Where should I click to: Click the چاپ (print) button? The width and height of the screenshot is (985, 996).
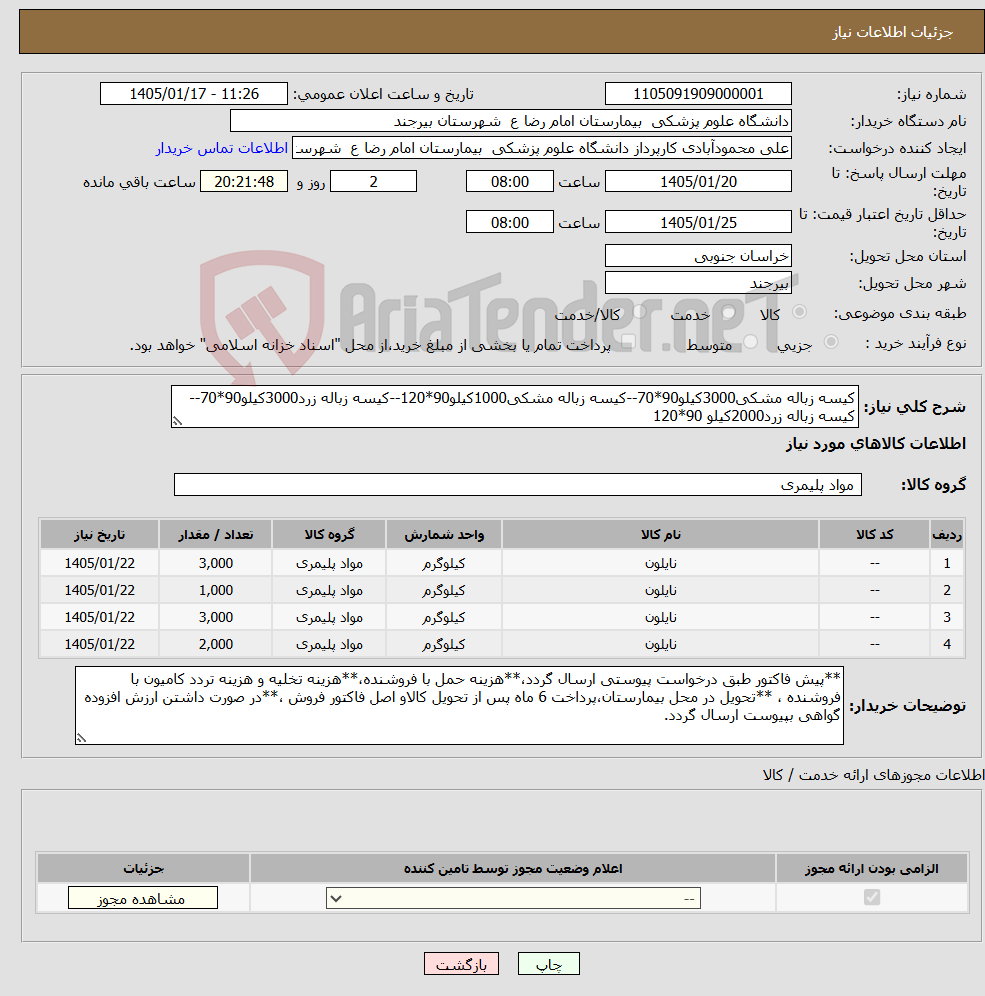(549, 964)
